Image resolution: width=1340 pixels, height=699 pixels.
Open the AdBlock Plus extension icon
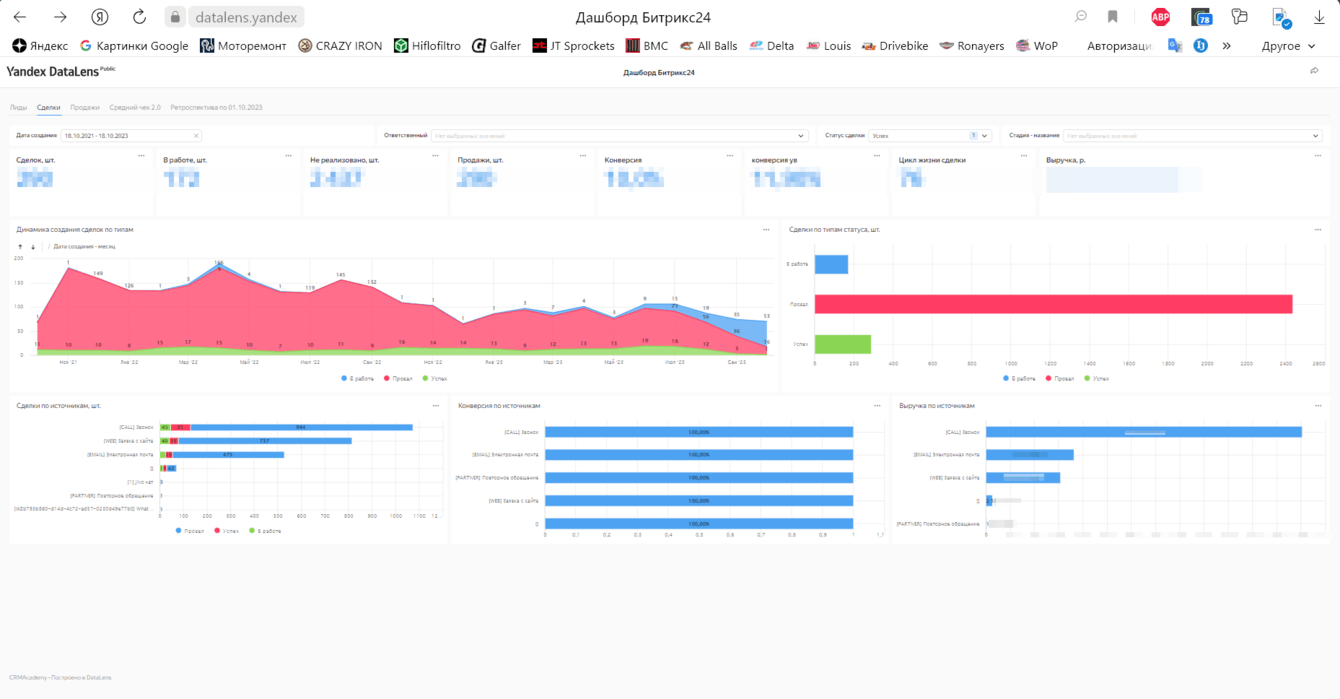tap(1160, 17)
